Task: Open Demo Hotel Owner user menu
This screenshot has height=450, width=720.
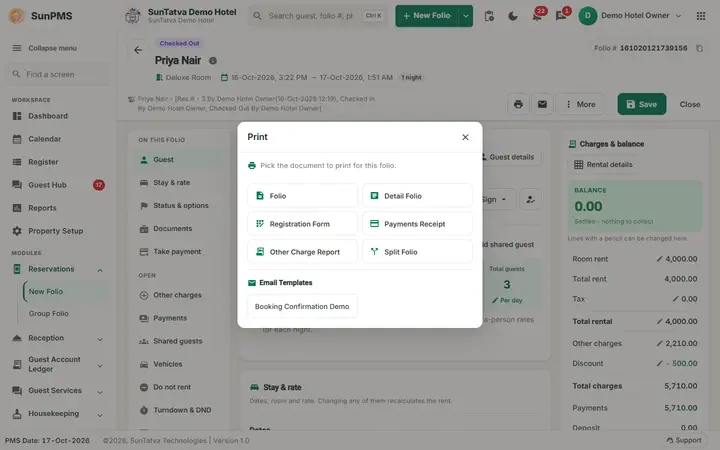Action: [x=630, y=16]
